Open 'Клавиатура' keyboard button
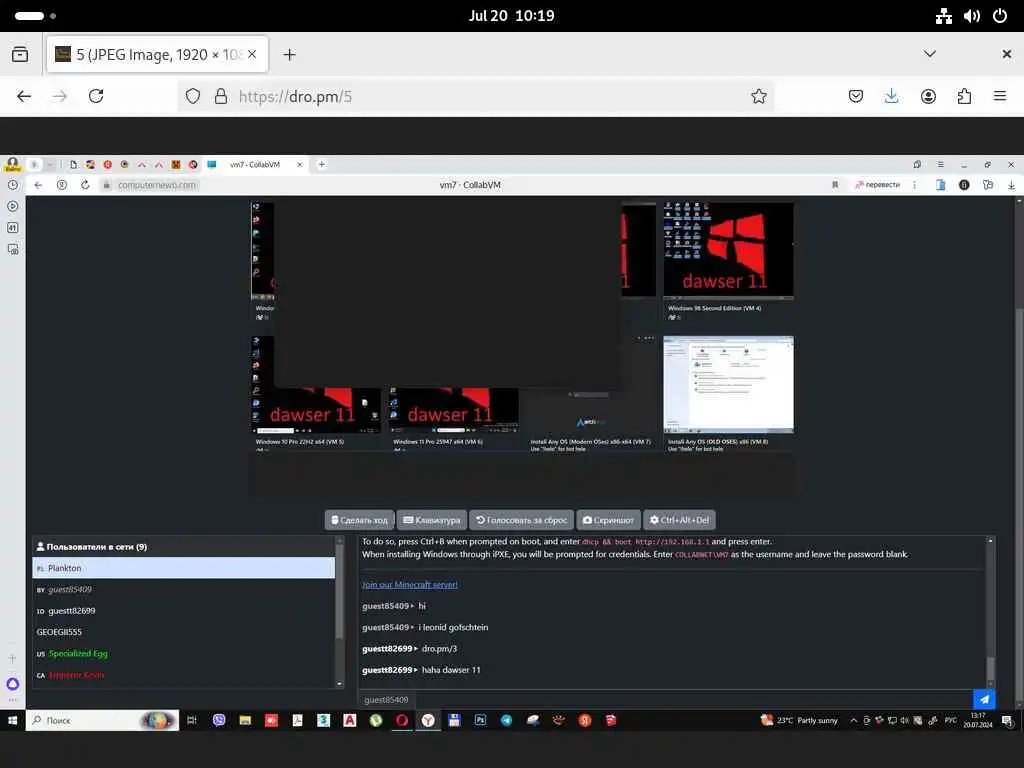This screenshot has height=768, width=1024. pos(432,520)
